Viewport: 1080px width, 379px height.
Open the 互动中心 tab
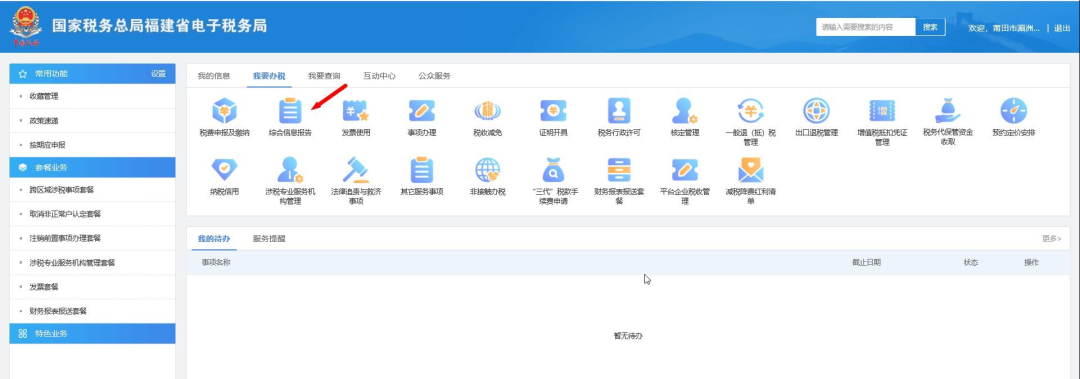pyautogui.click(x=380, y=76)
